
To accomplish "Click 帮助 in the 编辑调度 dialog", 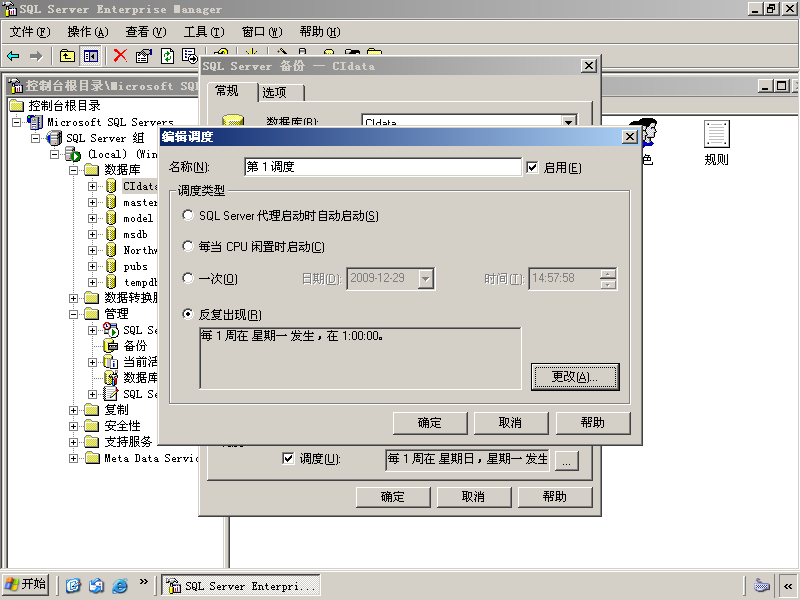I will click(593, 423).
